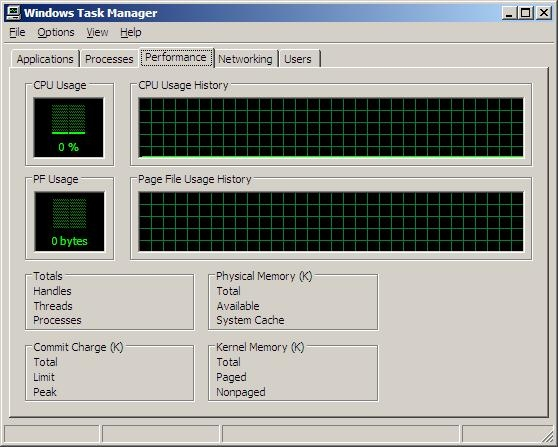This screenshot has width=558, height=447.
Task: Close the Task Manager window
Action: (544, 13)
